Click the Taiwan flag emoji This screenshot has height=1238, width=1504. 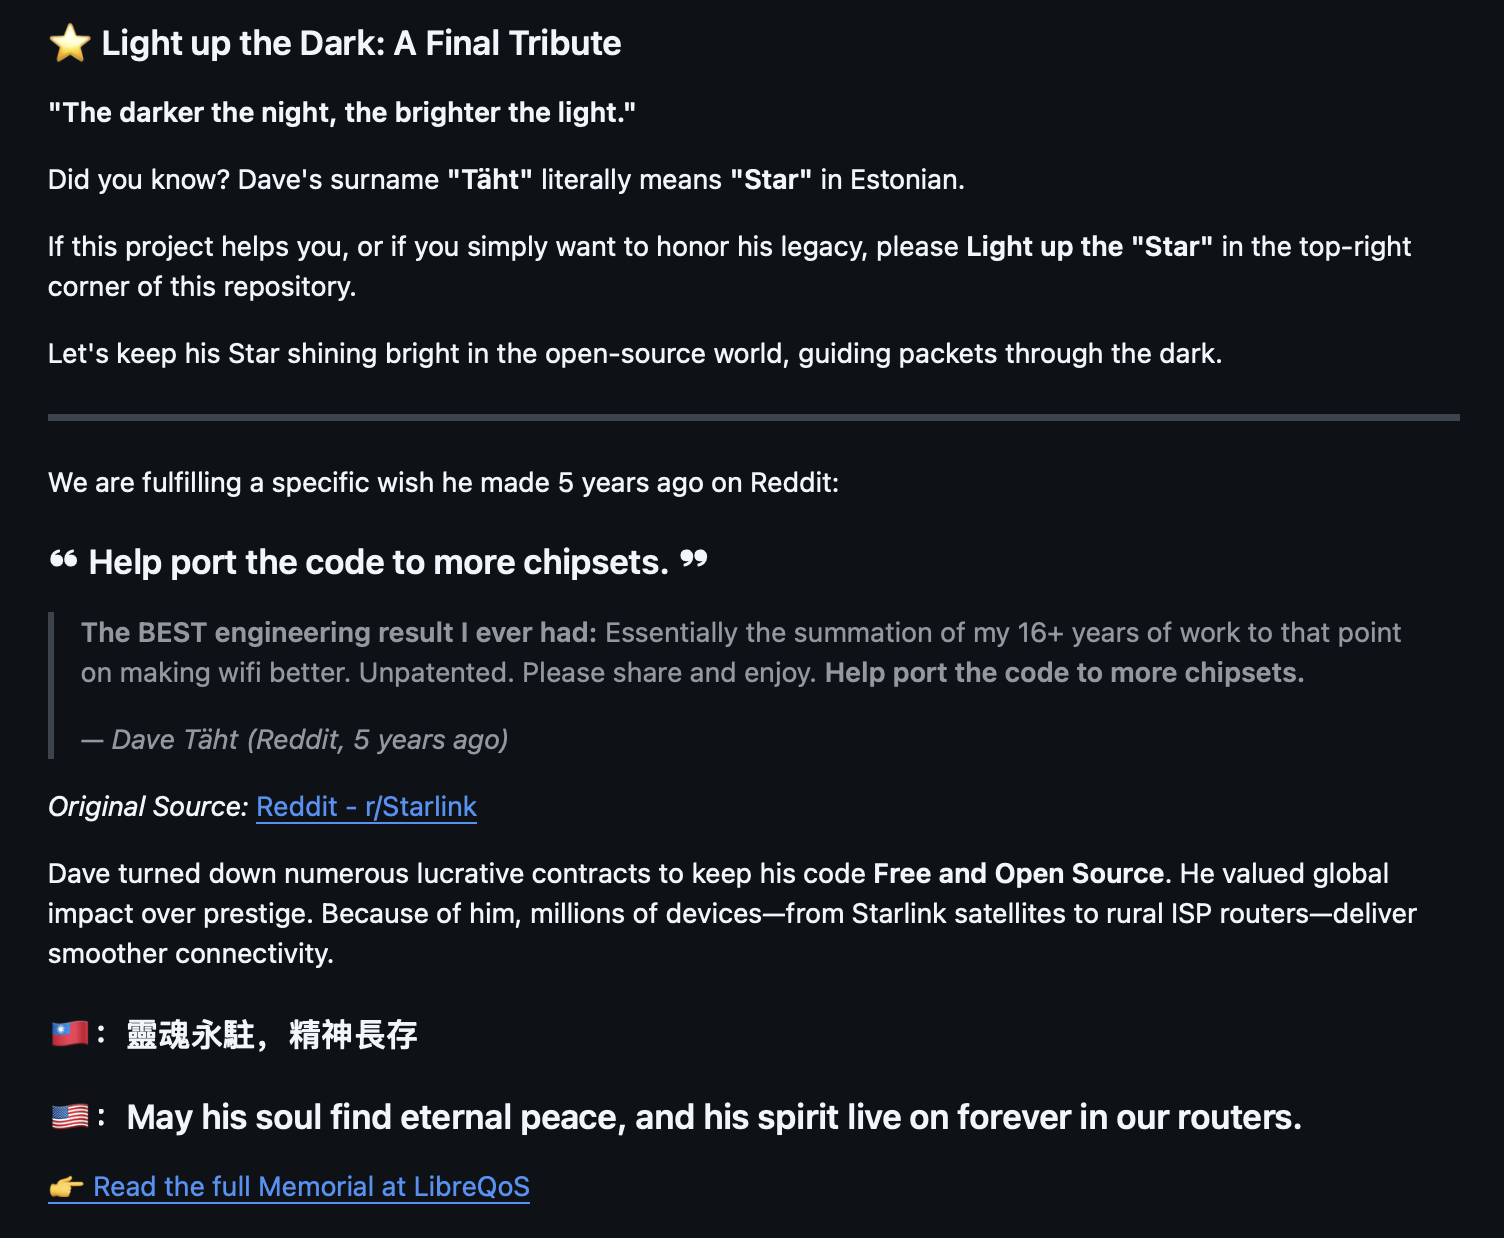(x=70, y=1033)
